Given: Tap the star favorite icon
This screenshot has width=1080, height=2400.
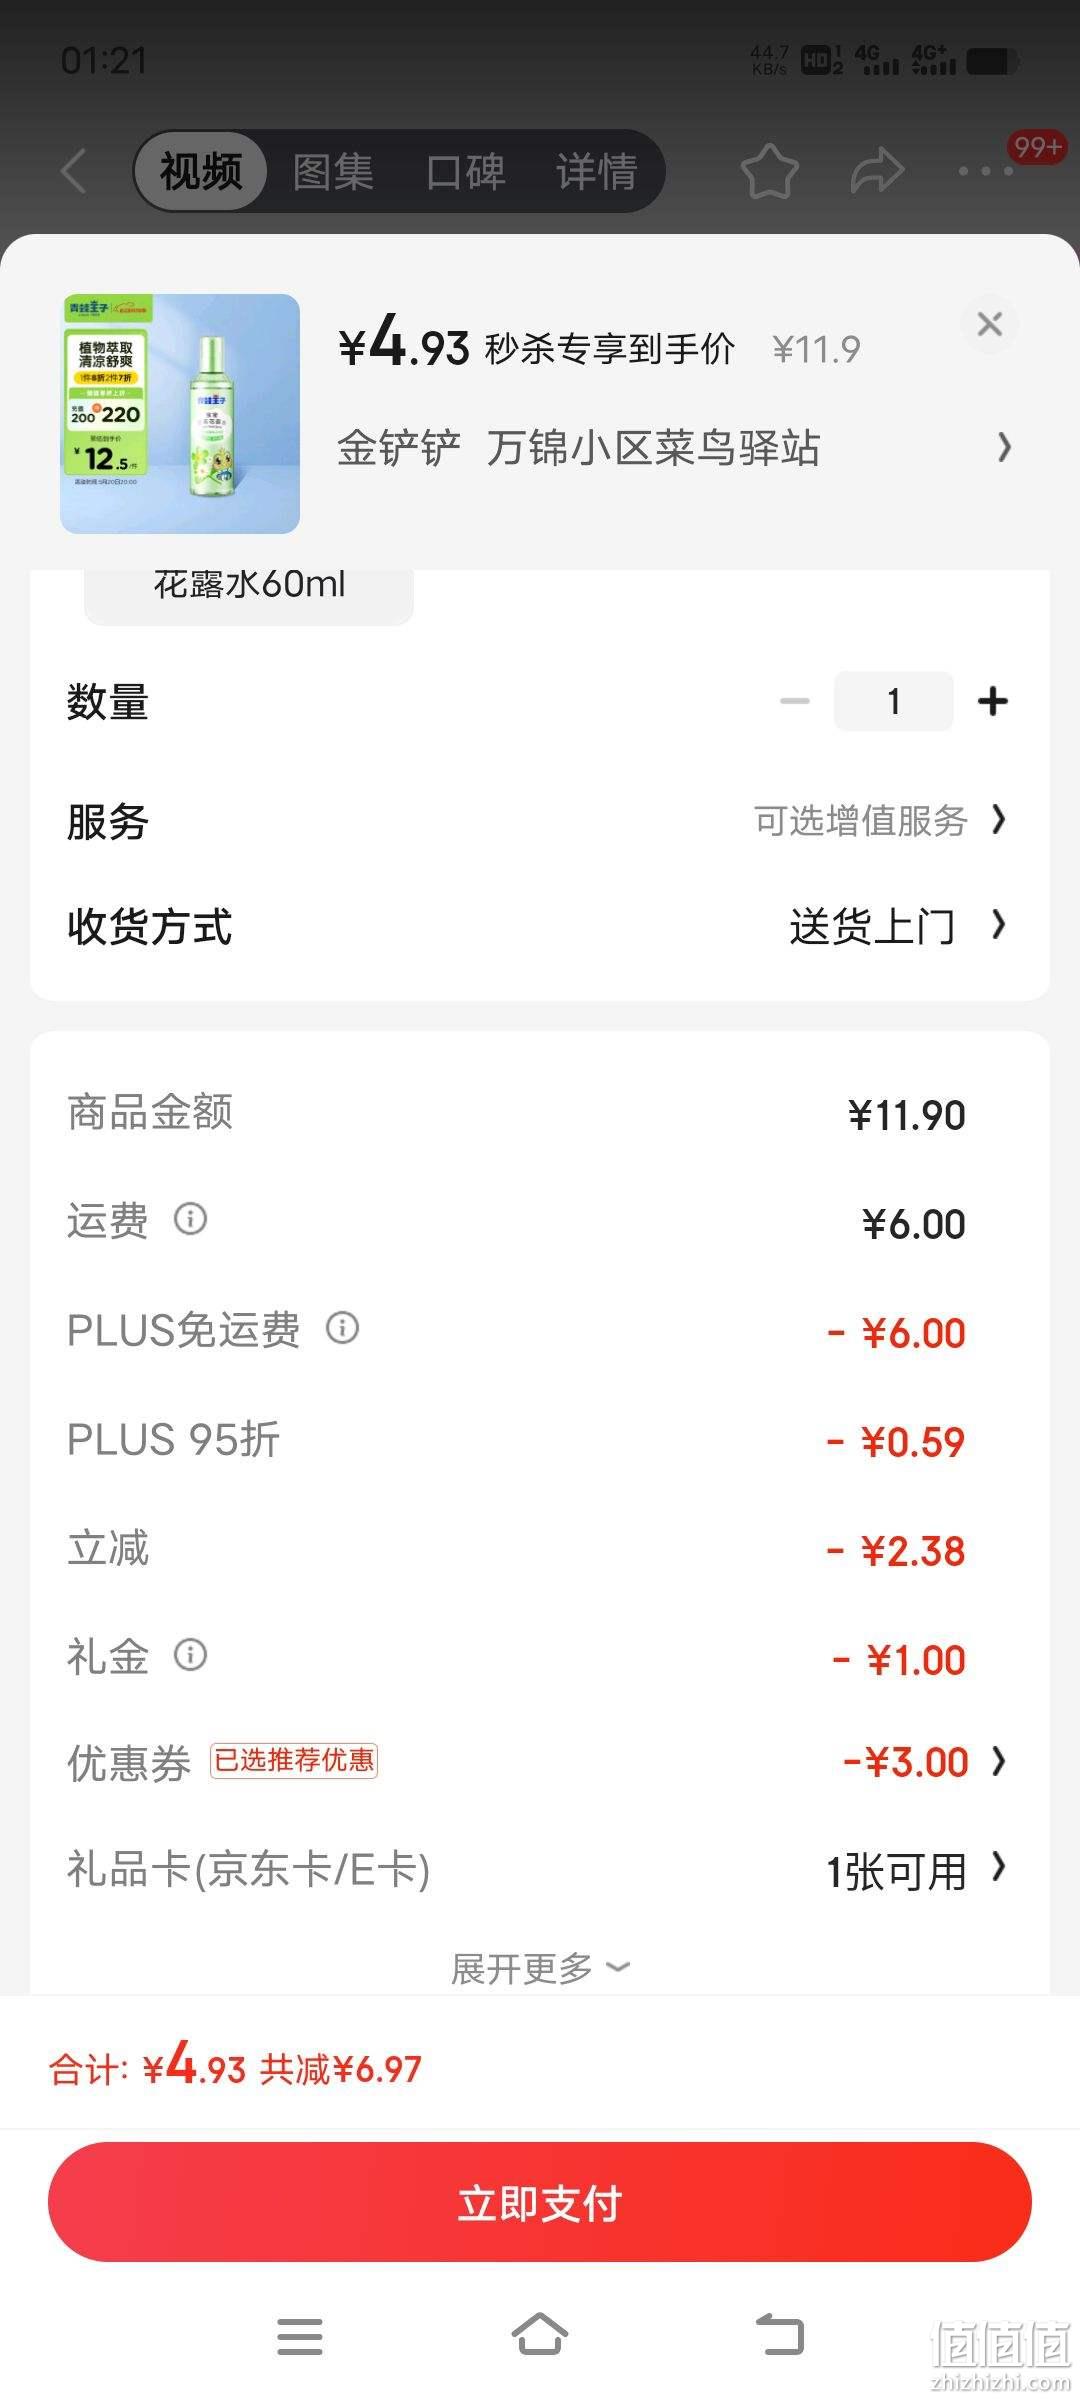Looking at the screenshot, I should 769,171.
